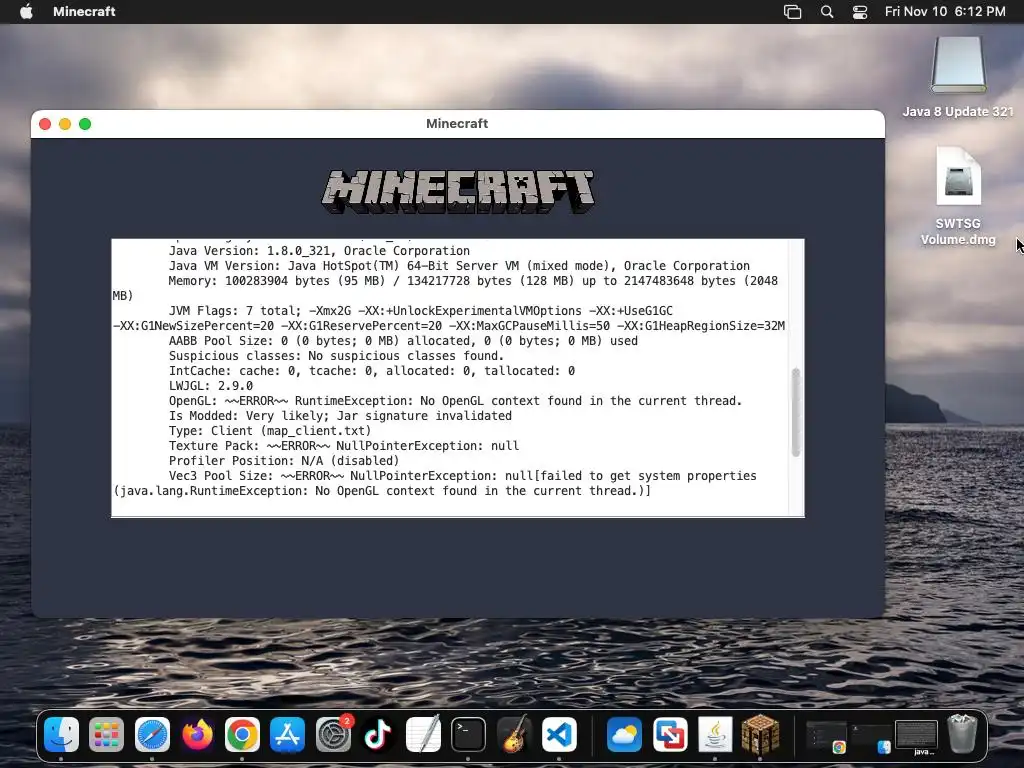Open Visual Studio Code from the Dock

tap(559, 735)
